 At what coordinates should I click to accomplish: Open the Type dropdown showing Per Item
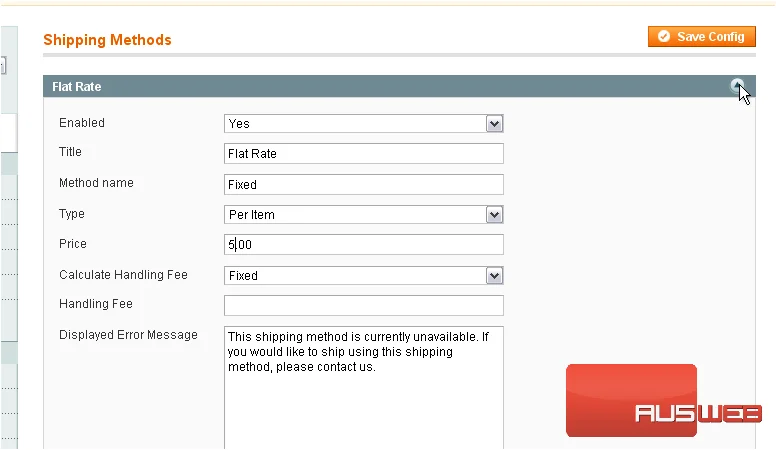[364, 214]
